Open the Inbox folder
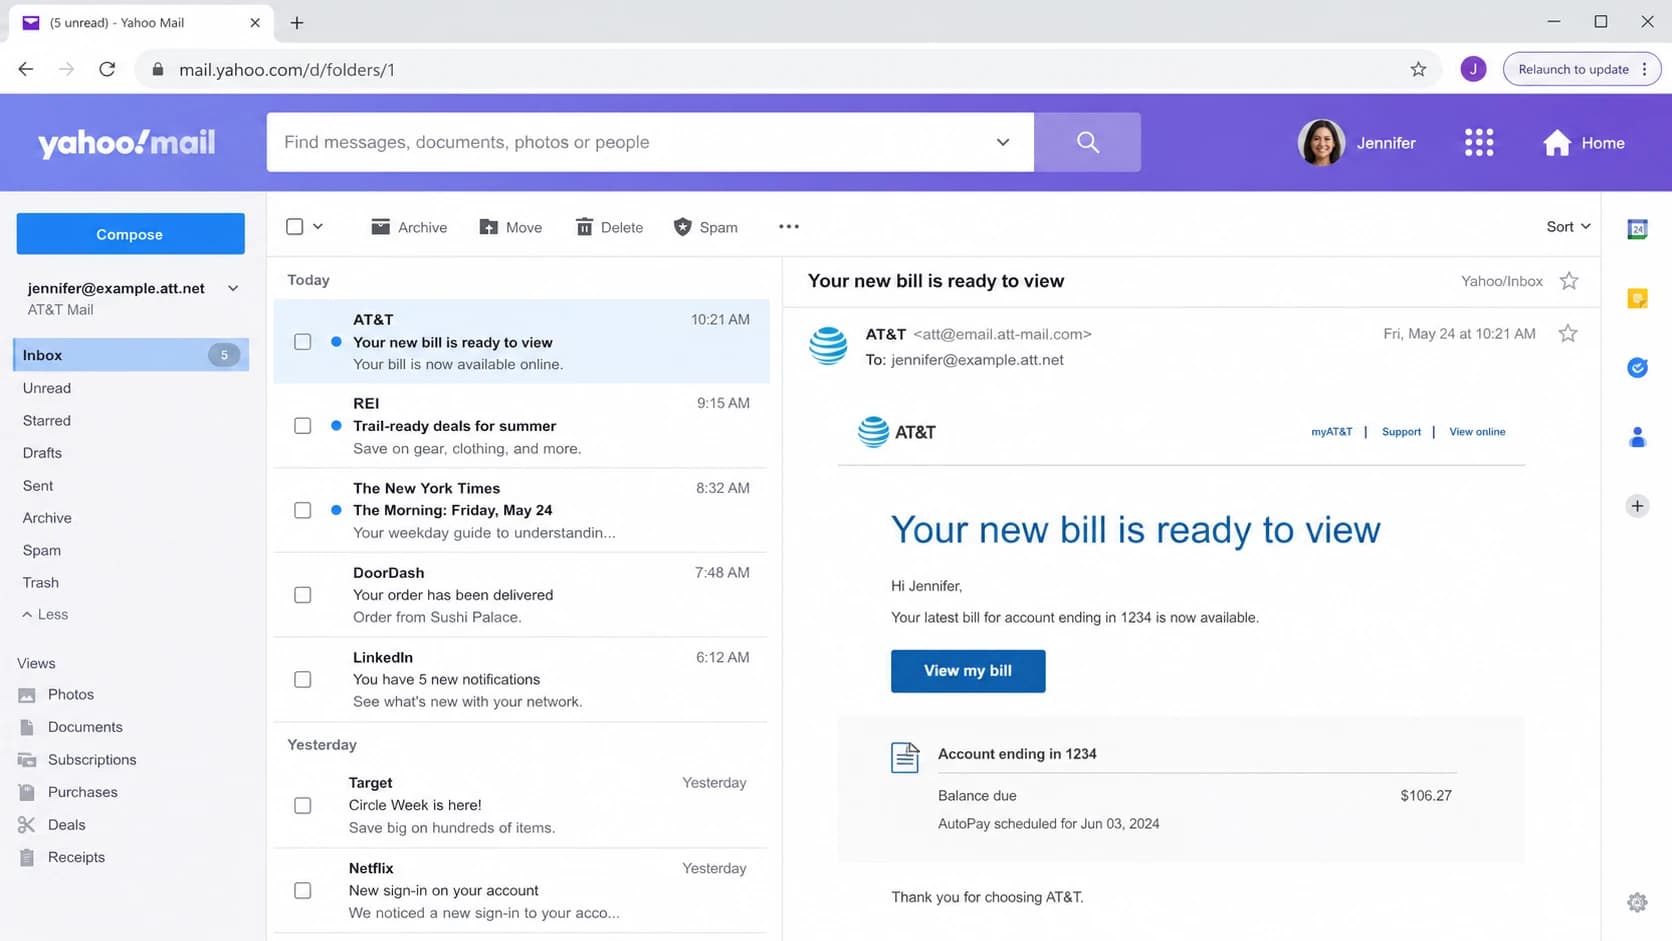The height and width of the screenshot is (941, 1672). pyautogui.click(x=131, y=355)
